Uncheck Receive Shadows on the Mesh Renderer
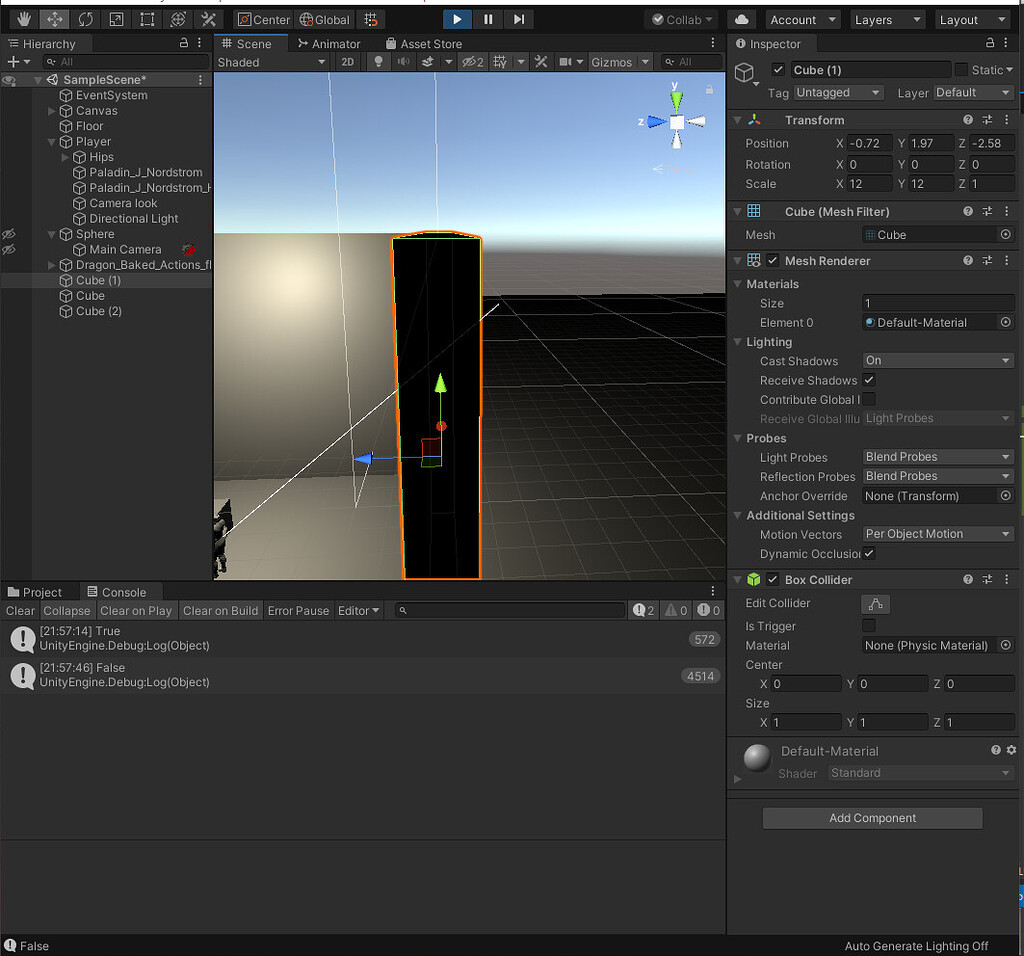This screenshot has height=956, width=1024. coord(868,380)
